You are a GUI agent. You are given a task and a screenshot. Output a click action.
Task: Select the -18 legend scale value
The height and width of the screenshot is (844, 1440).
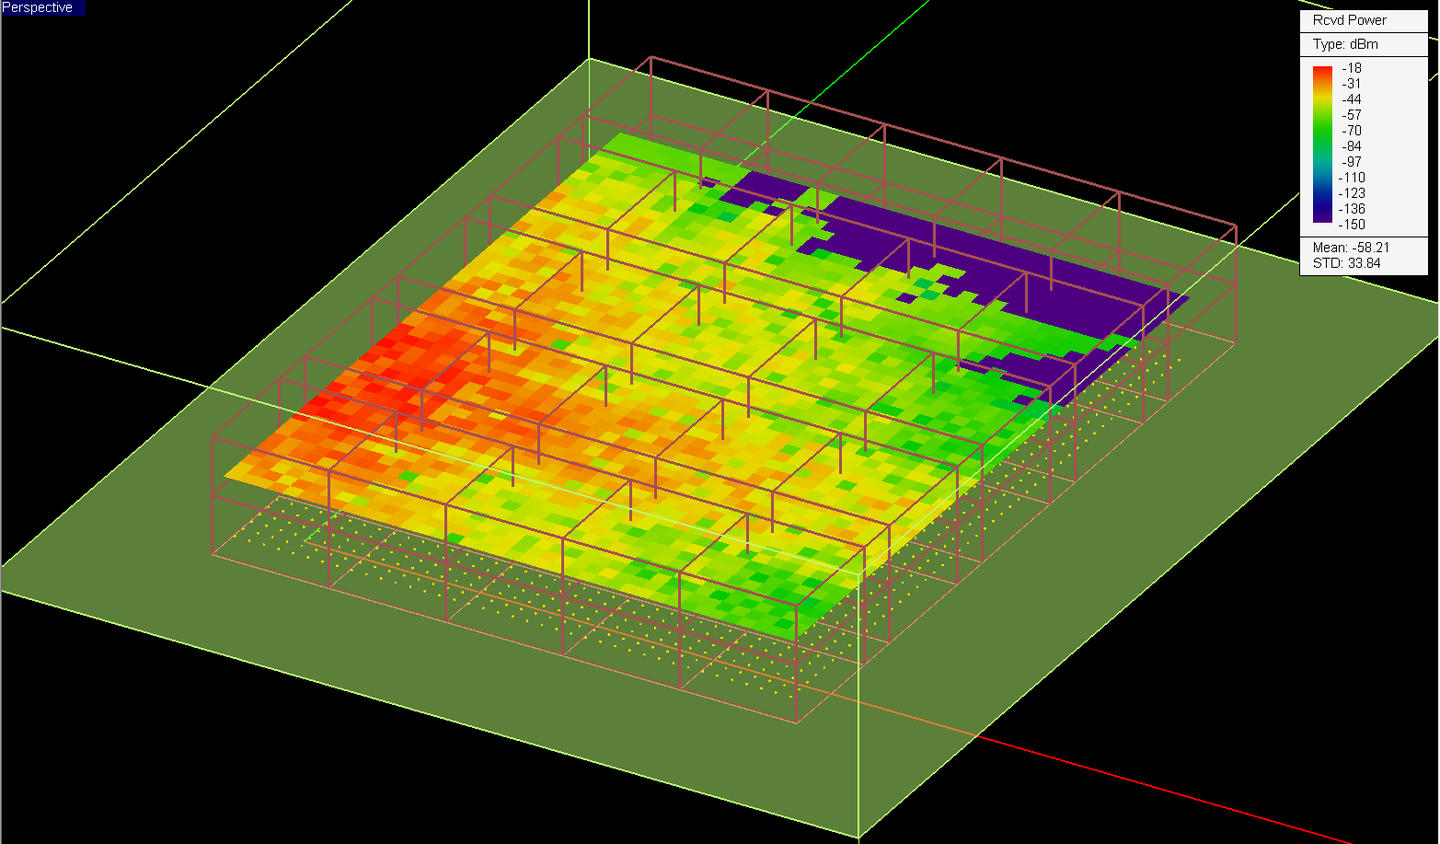point(1352,68)
